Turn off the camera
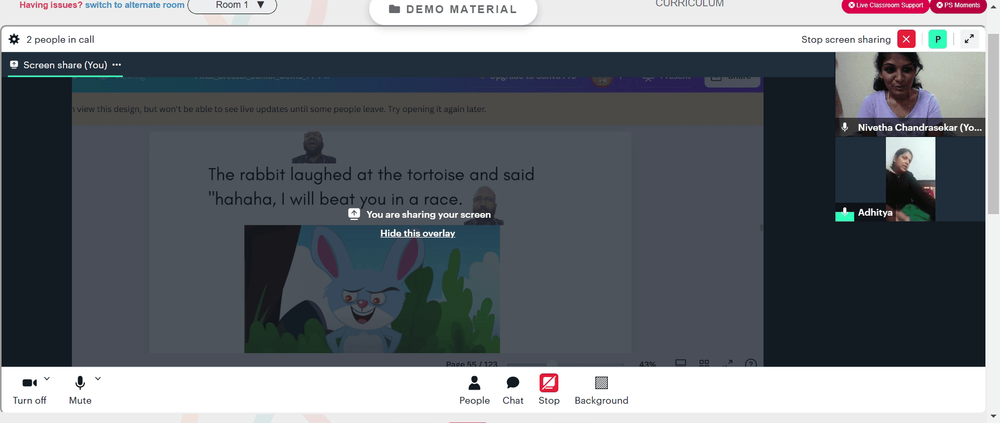Screen dimensions: 1000x423 (x=29, y=390)
